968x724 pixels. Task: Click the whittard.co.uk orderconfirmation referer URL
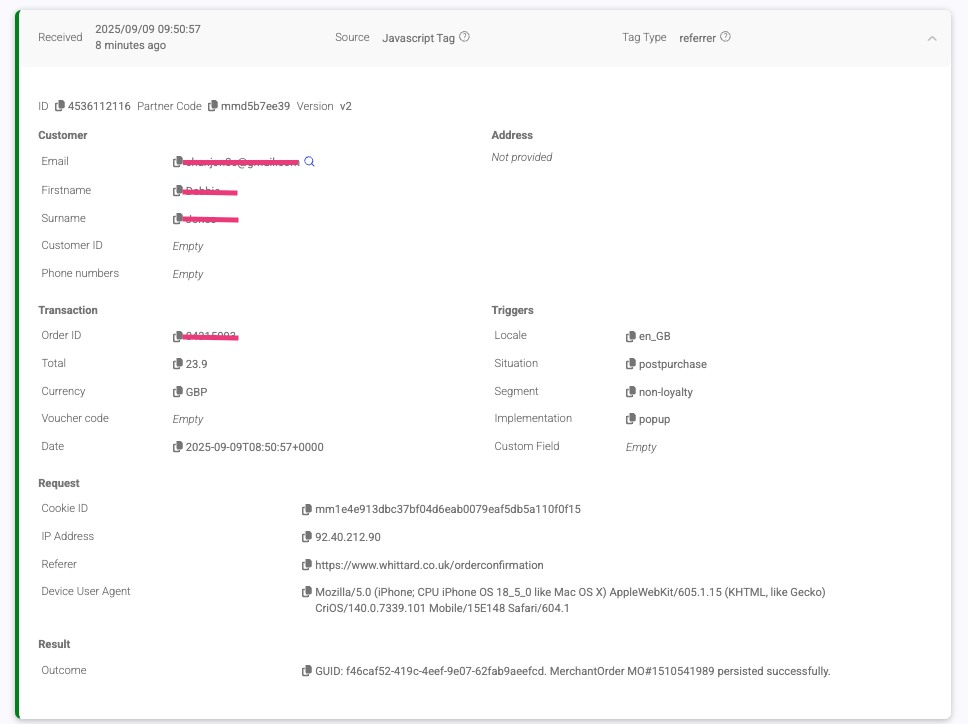pos(429,565)
